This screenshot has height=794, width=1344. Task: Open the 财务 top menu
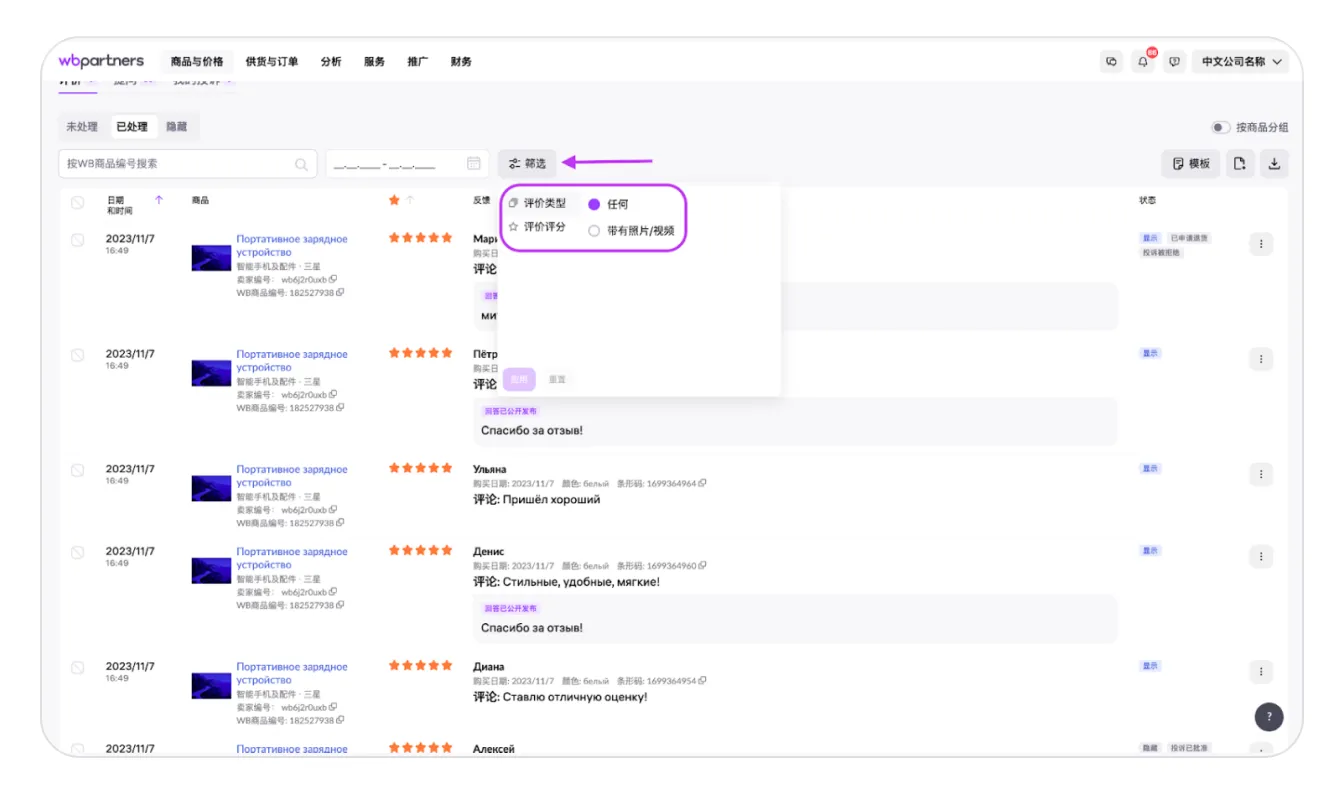461,62
